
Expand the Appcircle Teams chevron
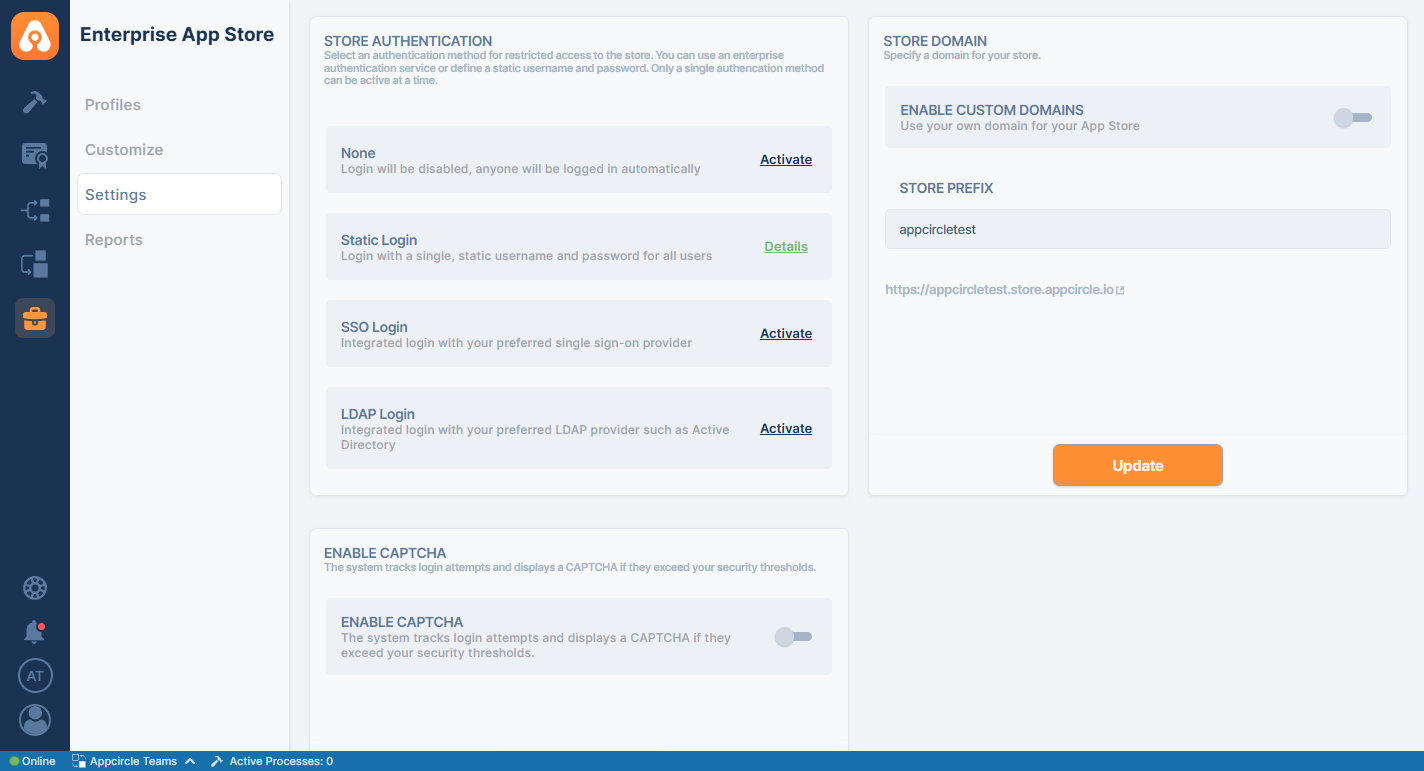click(x=190, y=761)
